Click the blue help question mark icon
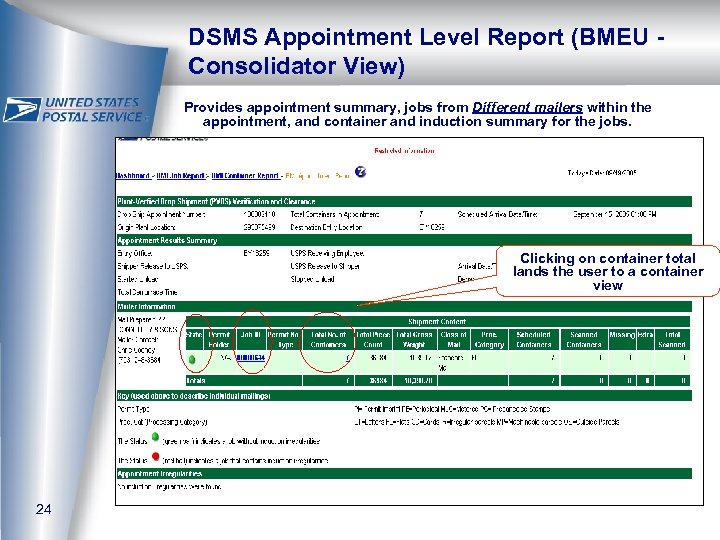Viewport: 720px width, 540px height. tap(360, 172)
